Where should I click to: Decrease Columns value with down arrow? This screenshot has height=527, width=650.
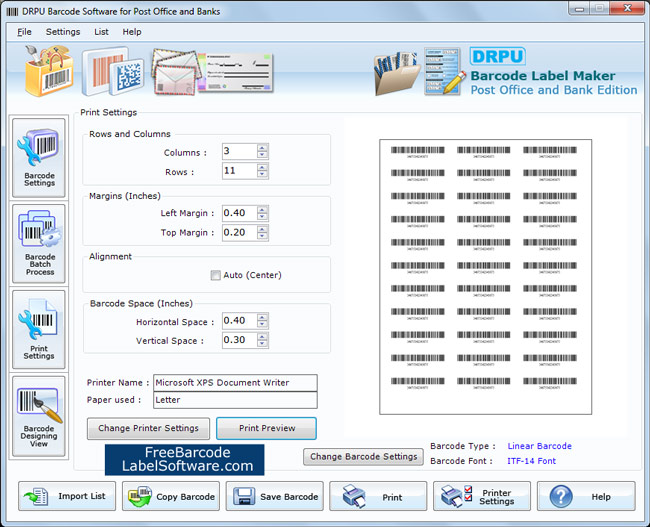tap(262, 155)
